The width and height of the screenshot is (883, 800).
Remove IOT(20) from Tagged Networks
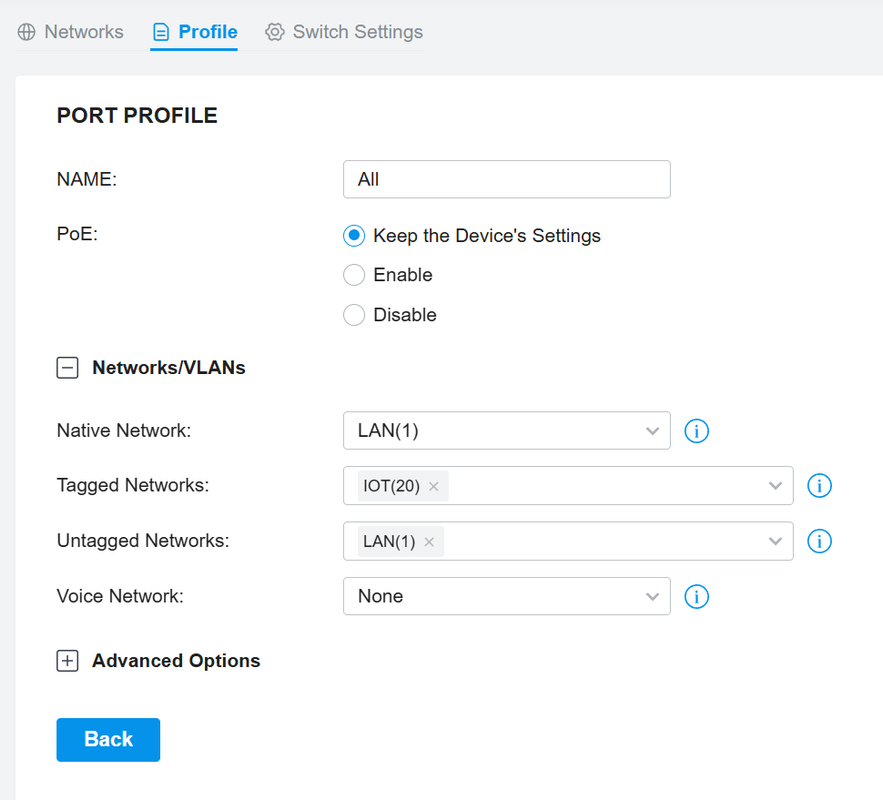point(434,486)
